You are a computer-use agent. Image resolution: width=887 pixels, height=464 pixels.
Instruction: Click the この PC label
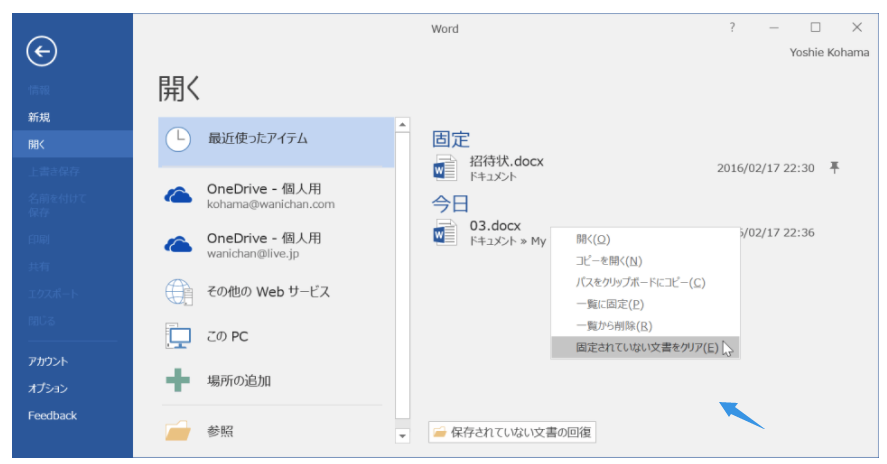(227, 337)
